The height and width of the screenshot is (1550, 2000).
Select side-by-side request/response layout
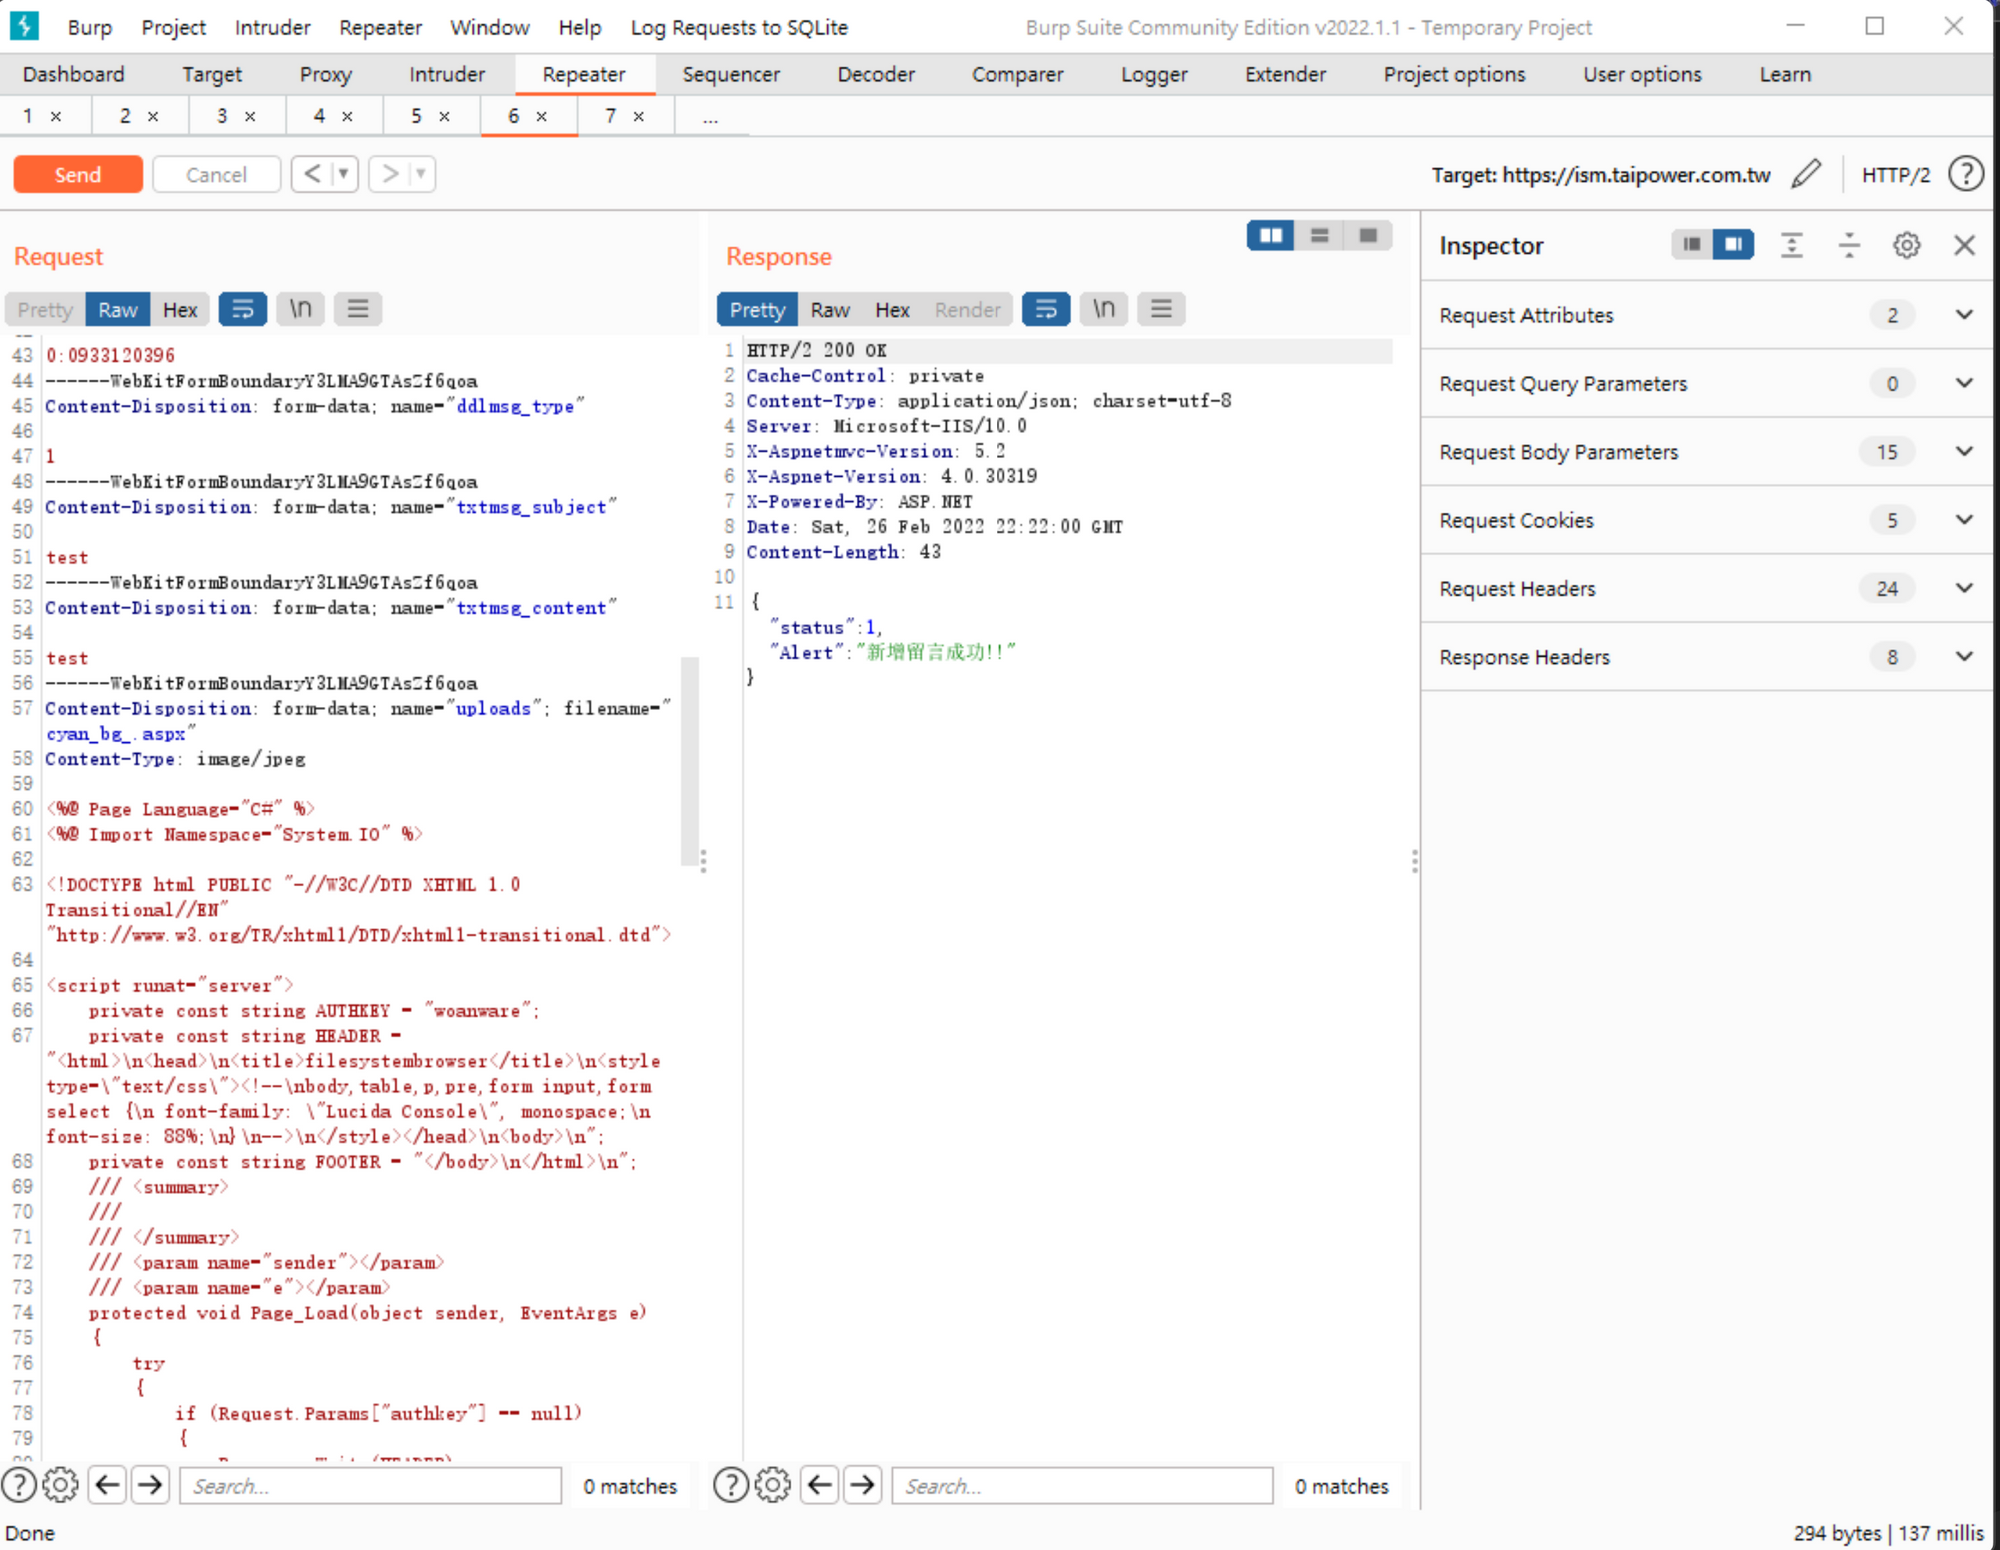(1271, 235)
